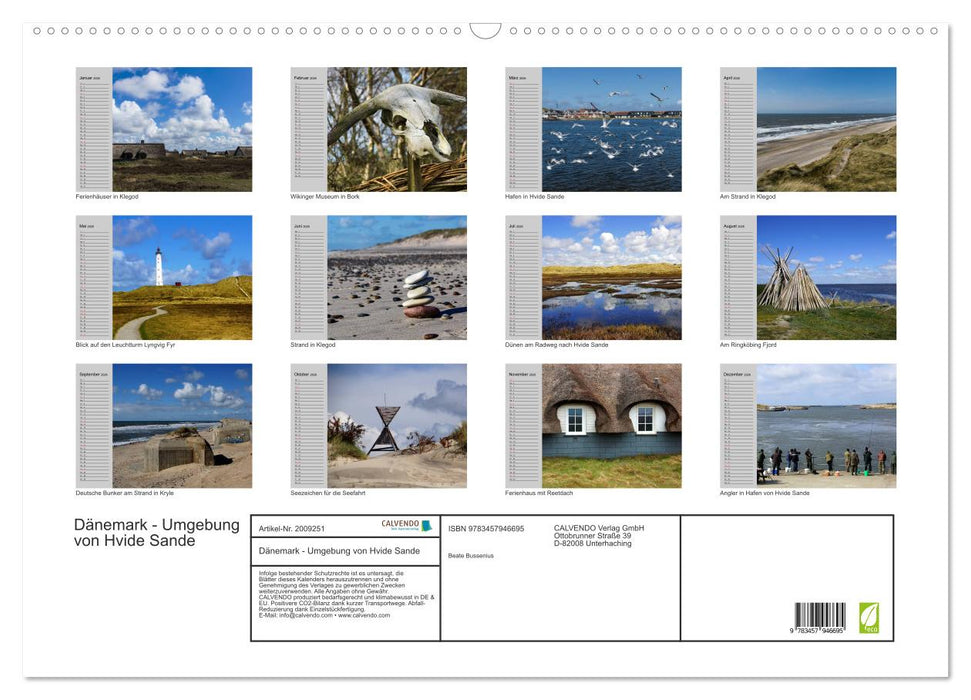Image resolution: width=971 pixels, height=700 pixels.
Task: Select the August mini calendar header
Action: click(x=731, y=228)
